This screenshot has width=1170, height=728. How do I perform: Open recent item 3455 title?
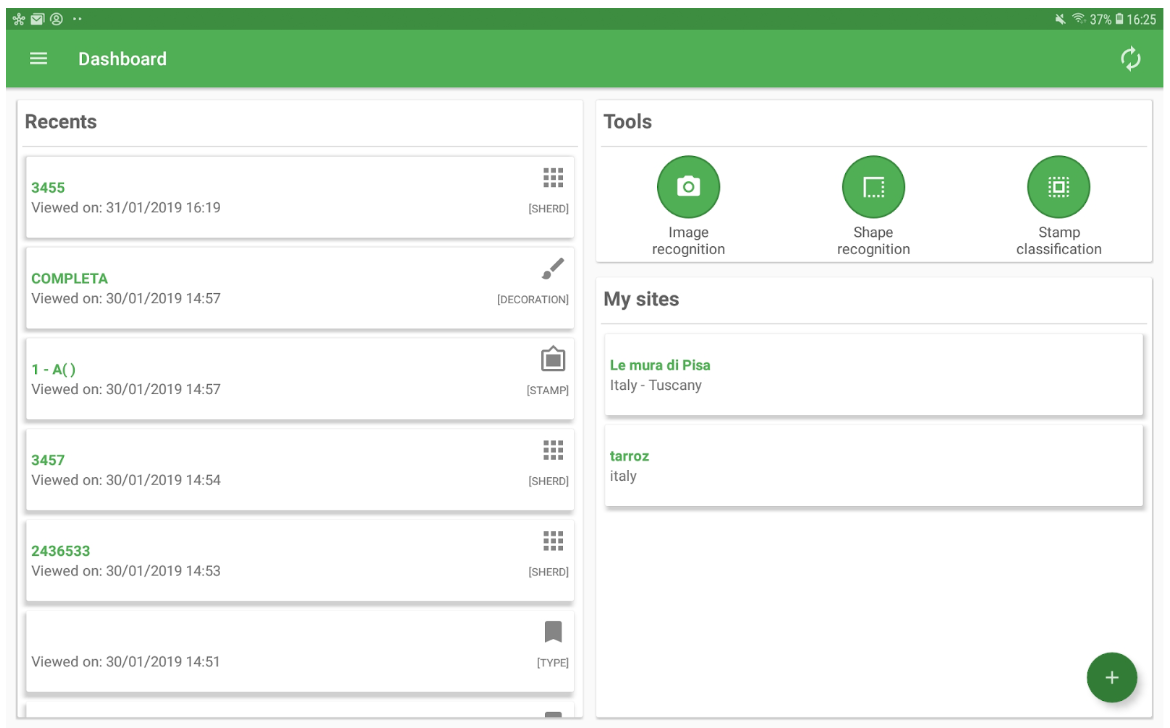(48, 188)
